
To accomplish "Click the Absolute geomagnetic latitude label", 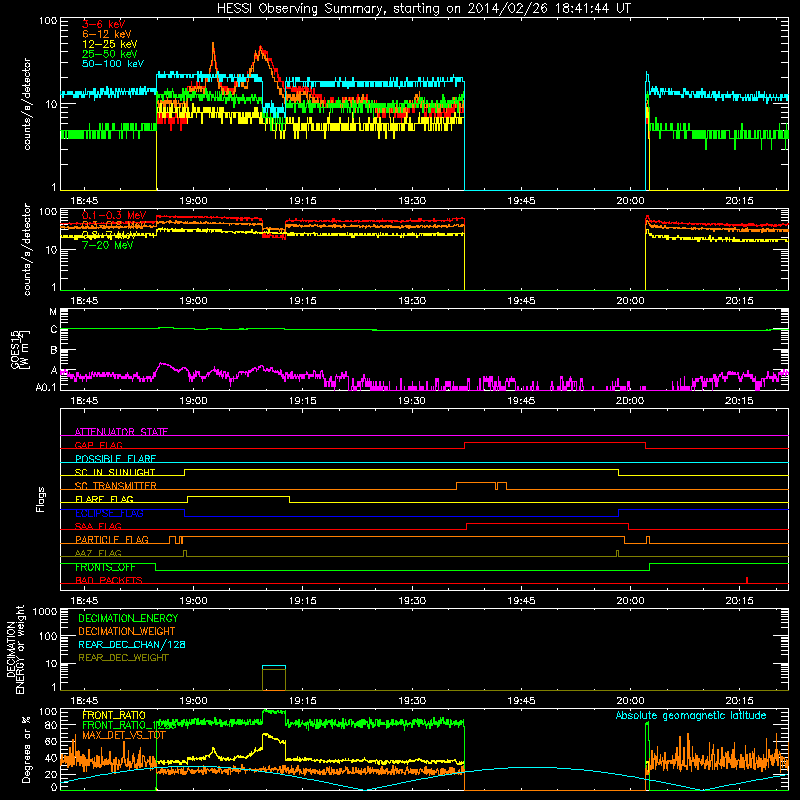I will click(691, 715).
